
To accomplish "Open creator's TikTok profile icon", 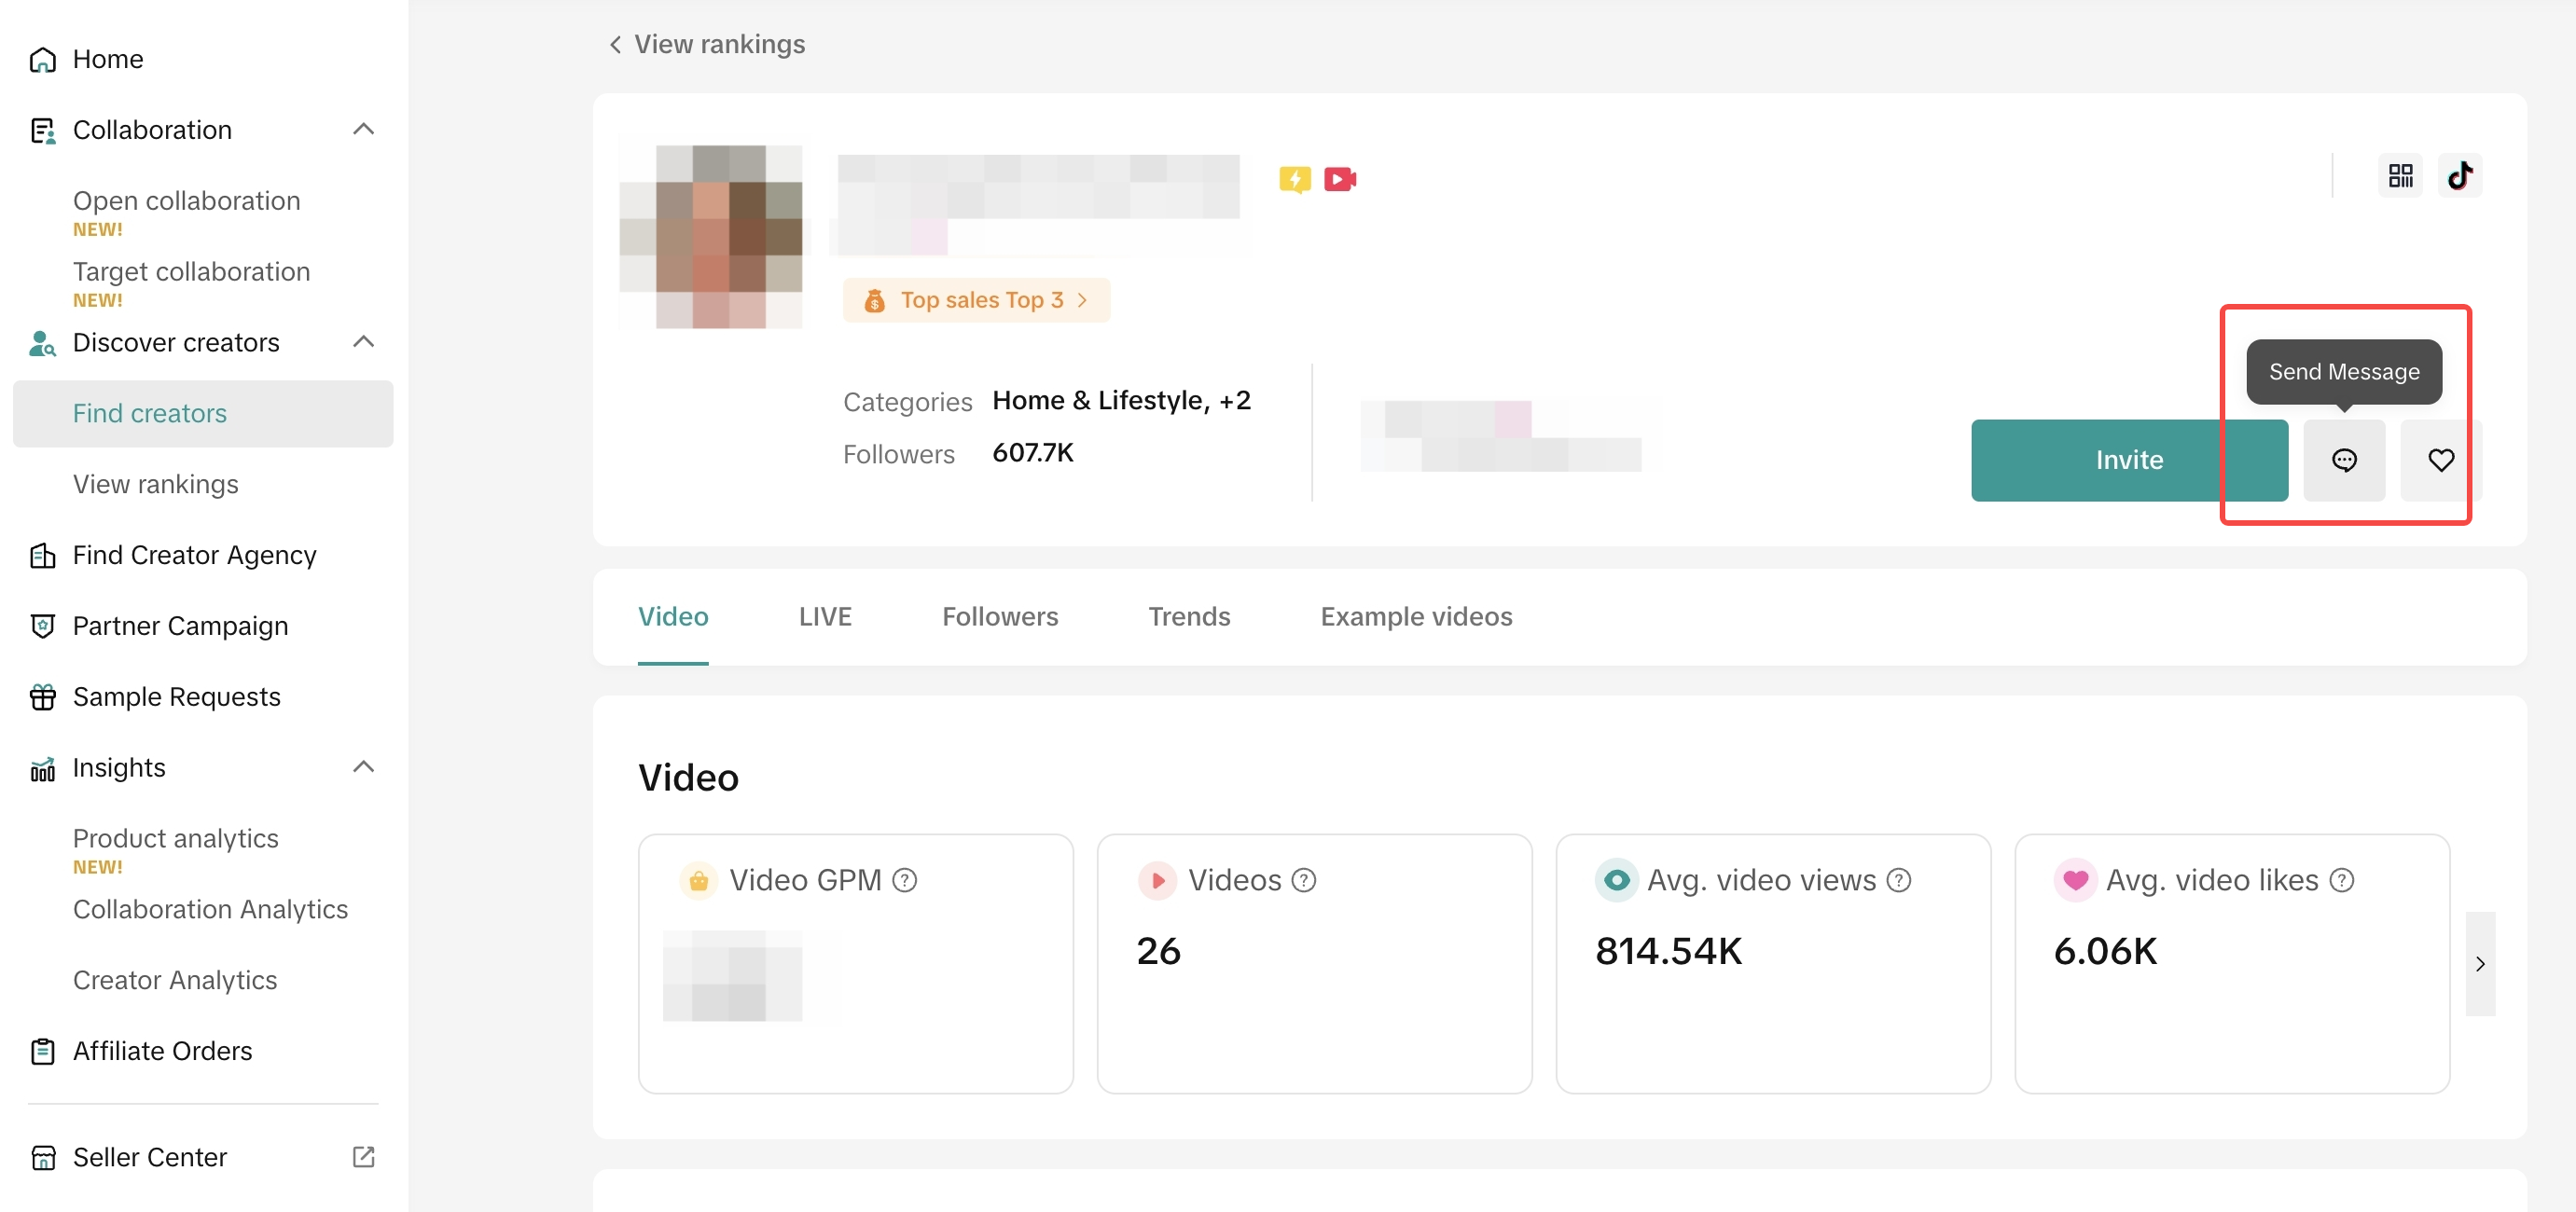I will pos(2459,176).
